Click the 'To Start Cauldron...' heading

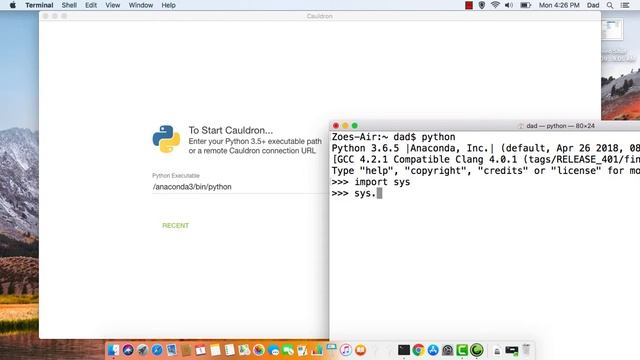231,130
